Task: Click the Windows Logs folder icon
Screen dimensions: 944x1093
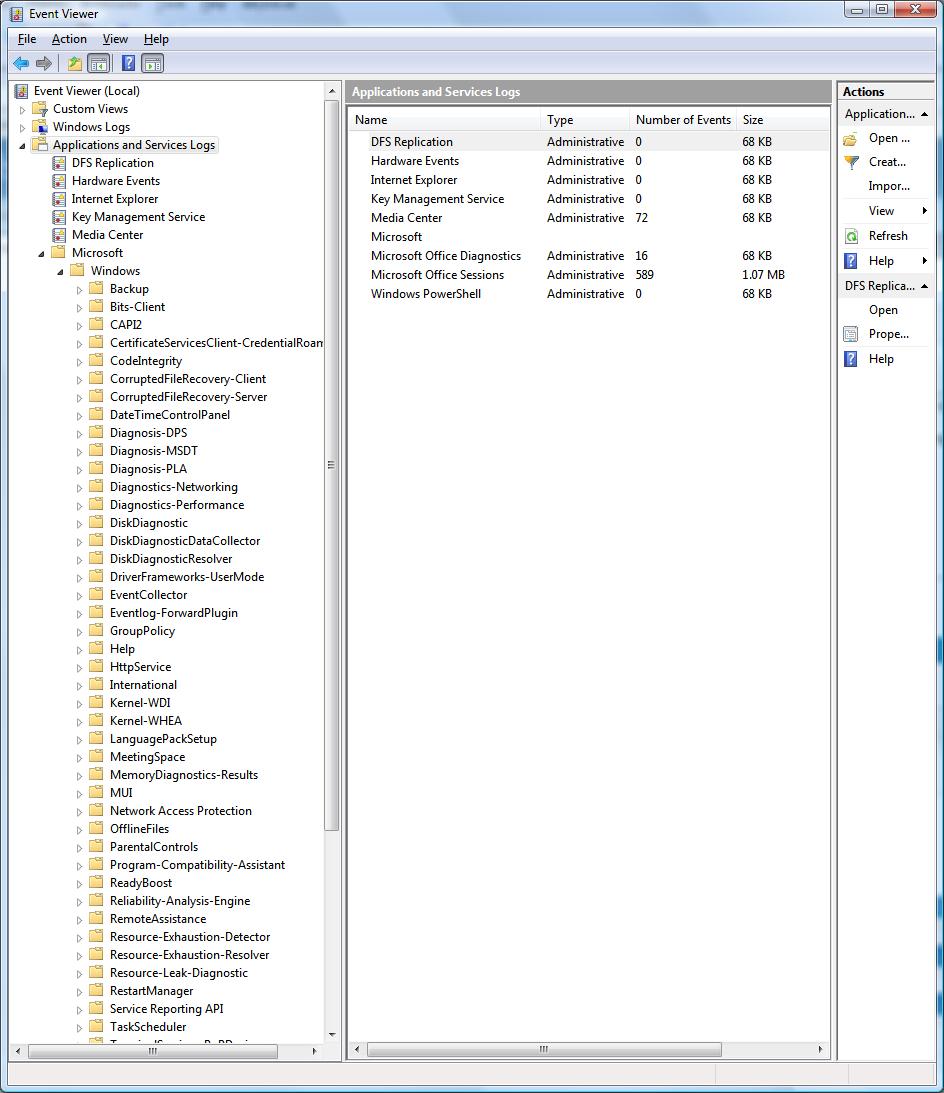Action: pos(41,127)
